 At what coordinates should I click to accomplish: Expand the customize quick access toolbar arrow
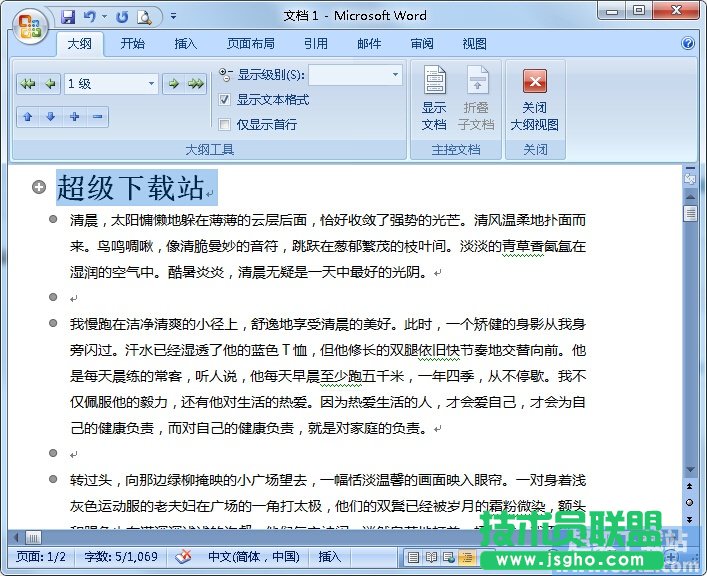173,16
